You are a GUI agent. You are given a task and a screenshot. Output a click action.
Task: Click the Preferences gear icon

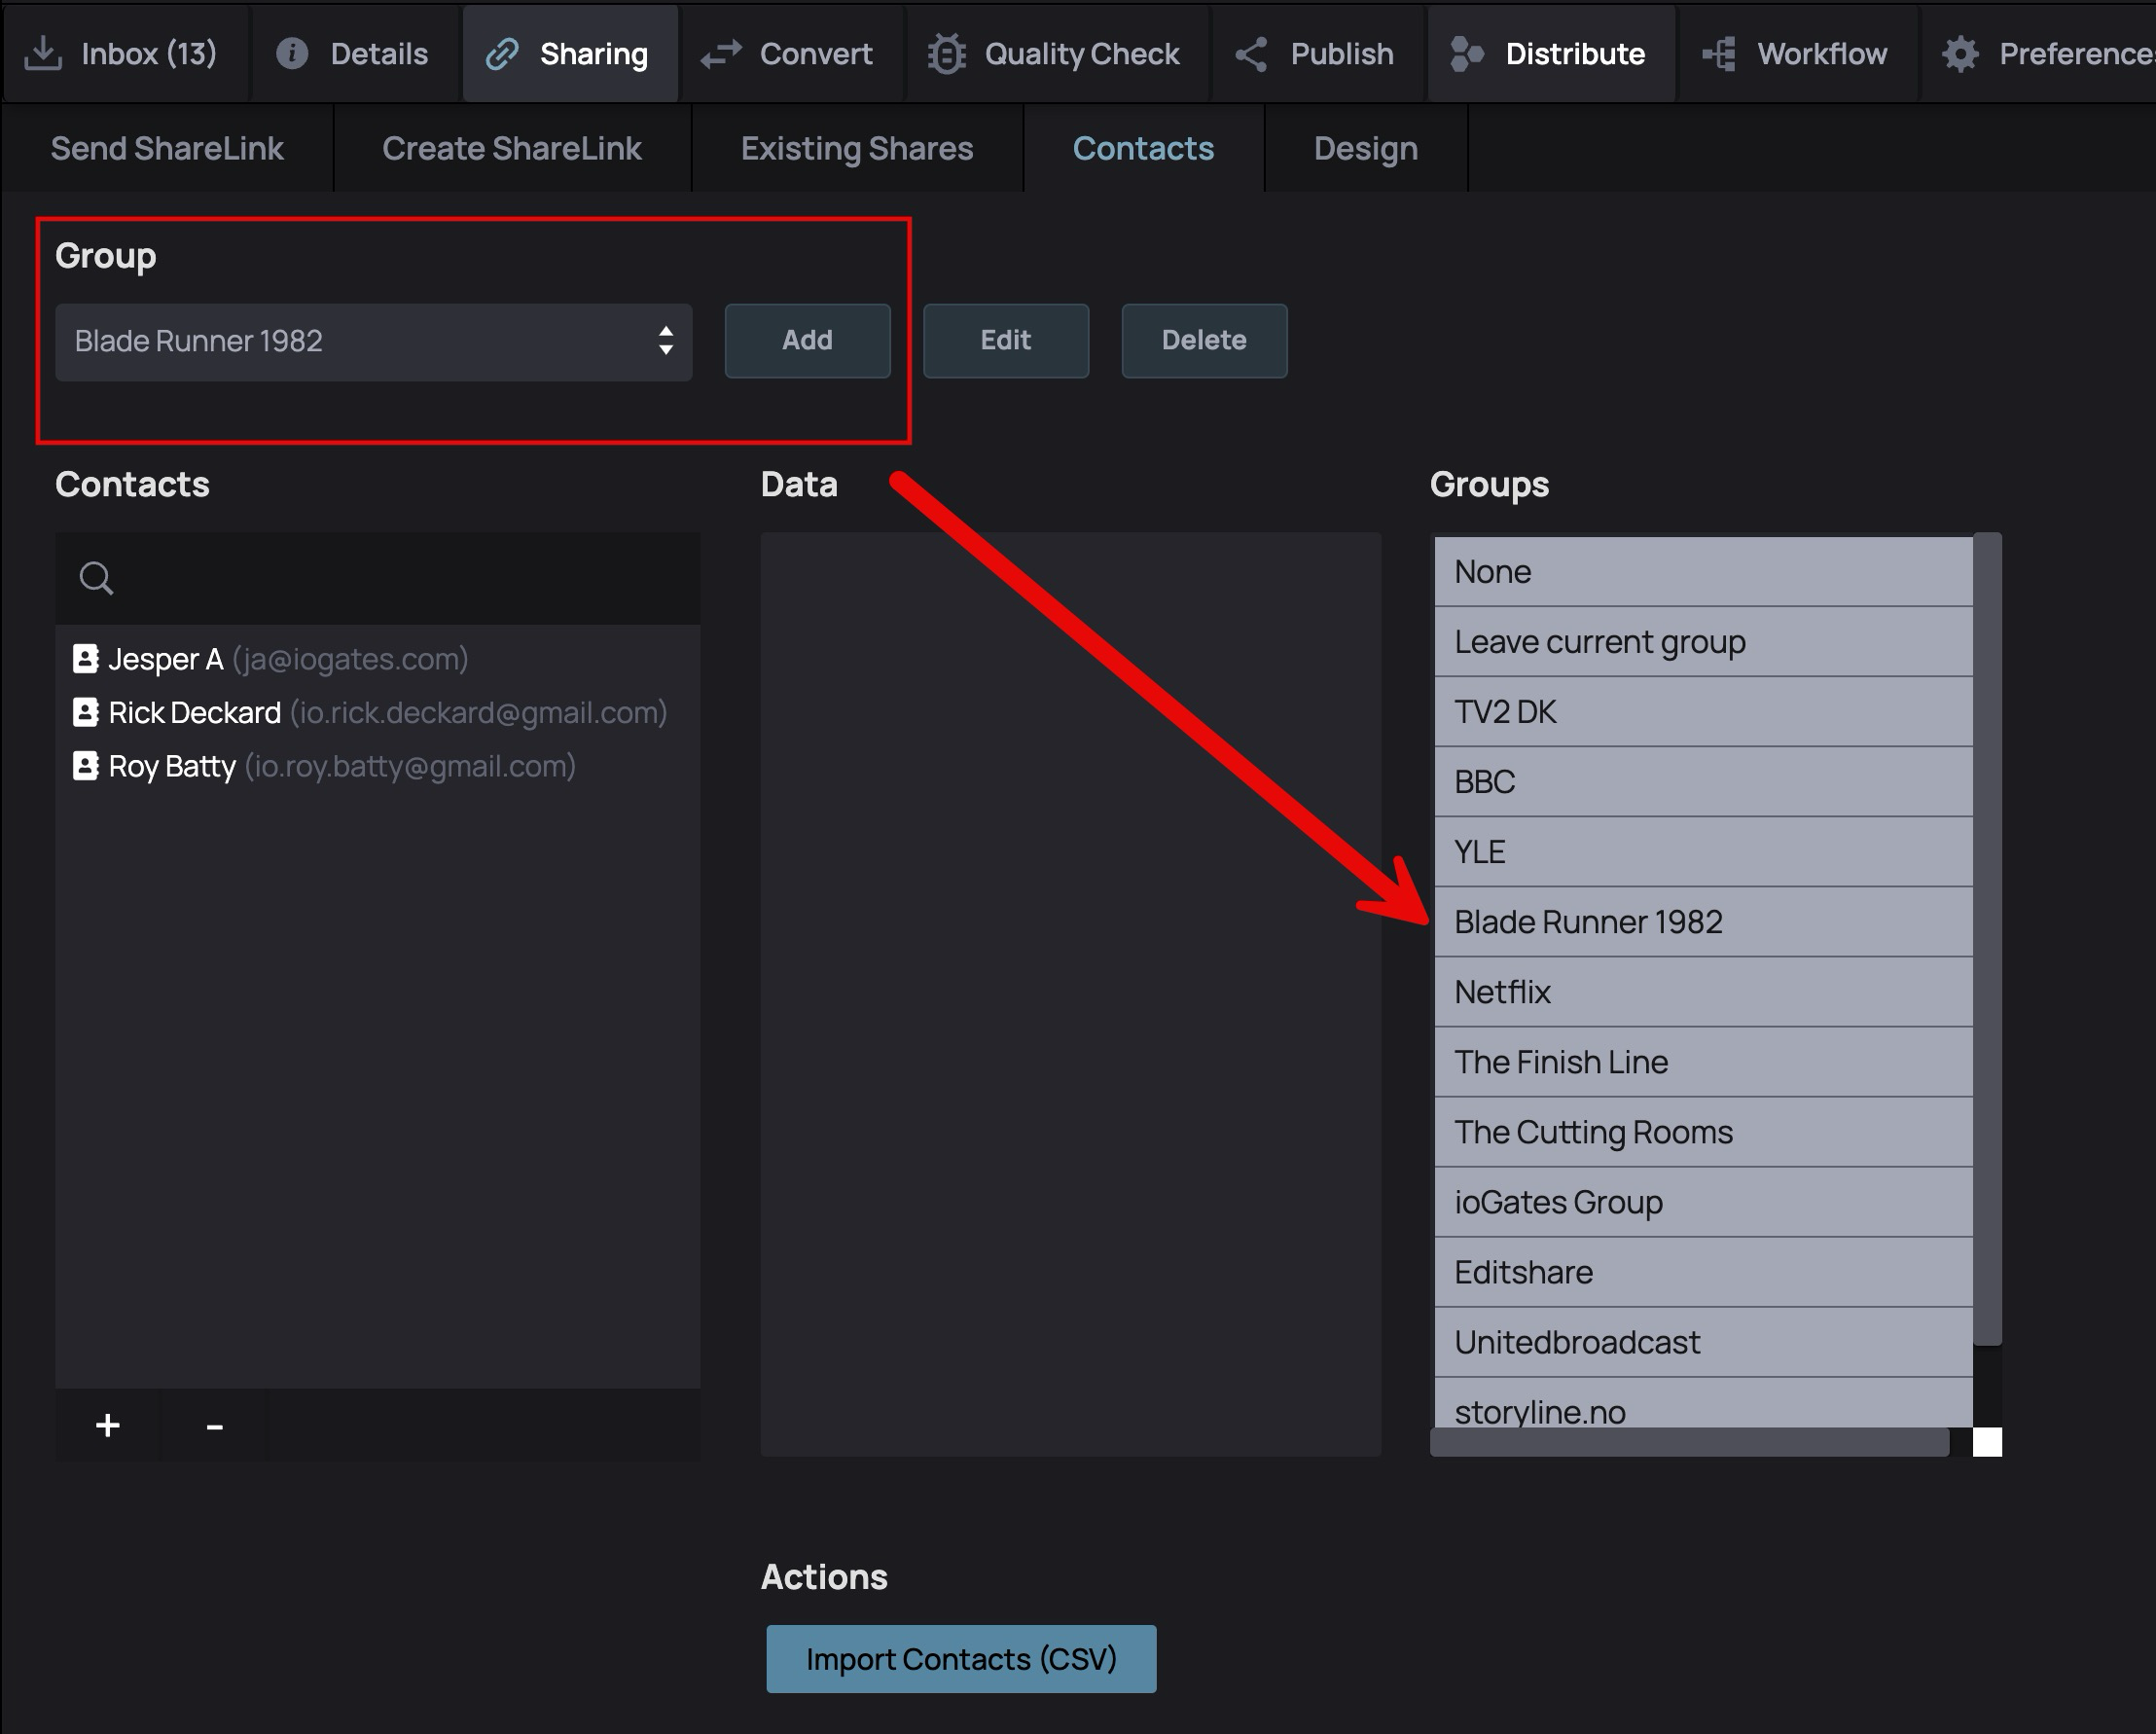coord(1960,54)
